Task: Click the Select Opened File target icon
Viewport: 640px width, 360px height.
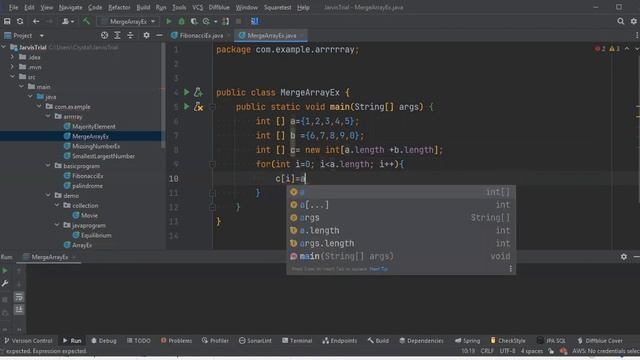Action: pyautogui.click(x=104, y=36)
